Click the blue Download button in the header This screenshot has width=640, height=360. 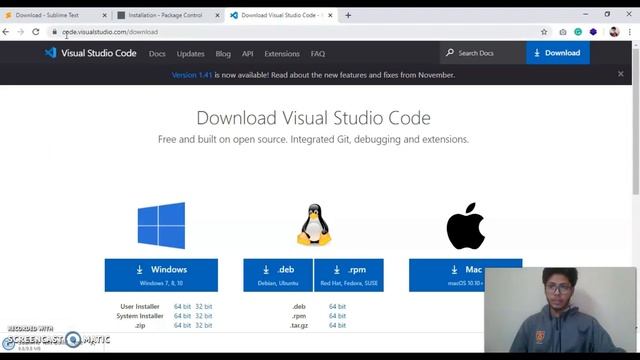558,53
